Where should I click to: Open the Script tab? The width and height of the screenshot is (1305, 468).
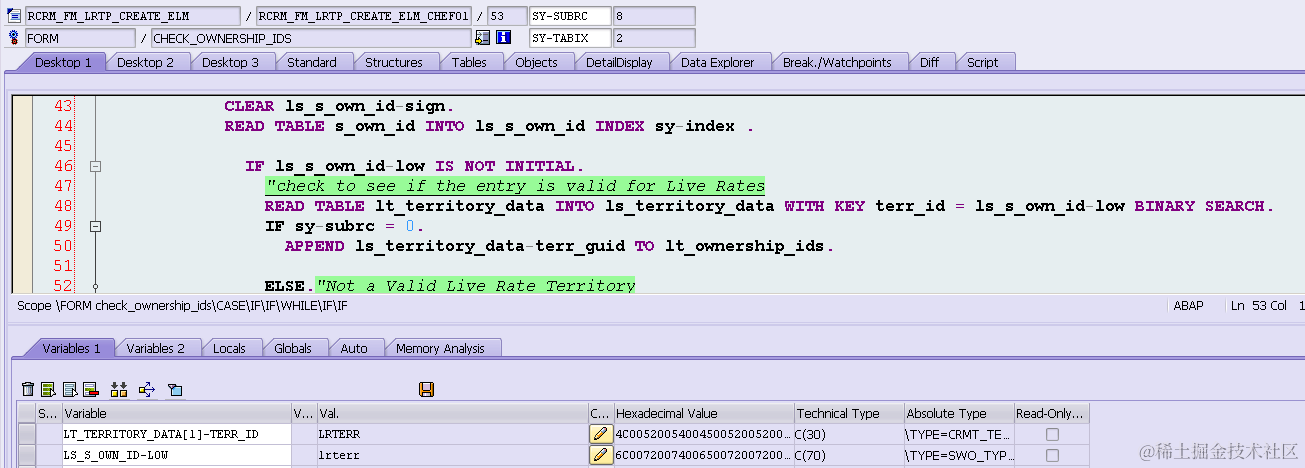[983, 62]
